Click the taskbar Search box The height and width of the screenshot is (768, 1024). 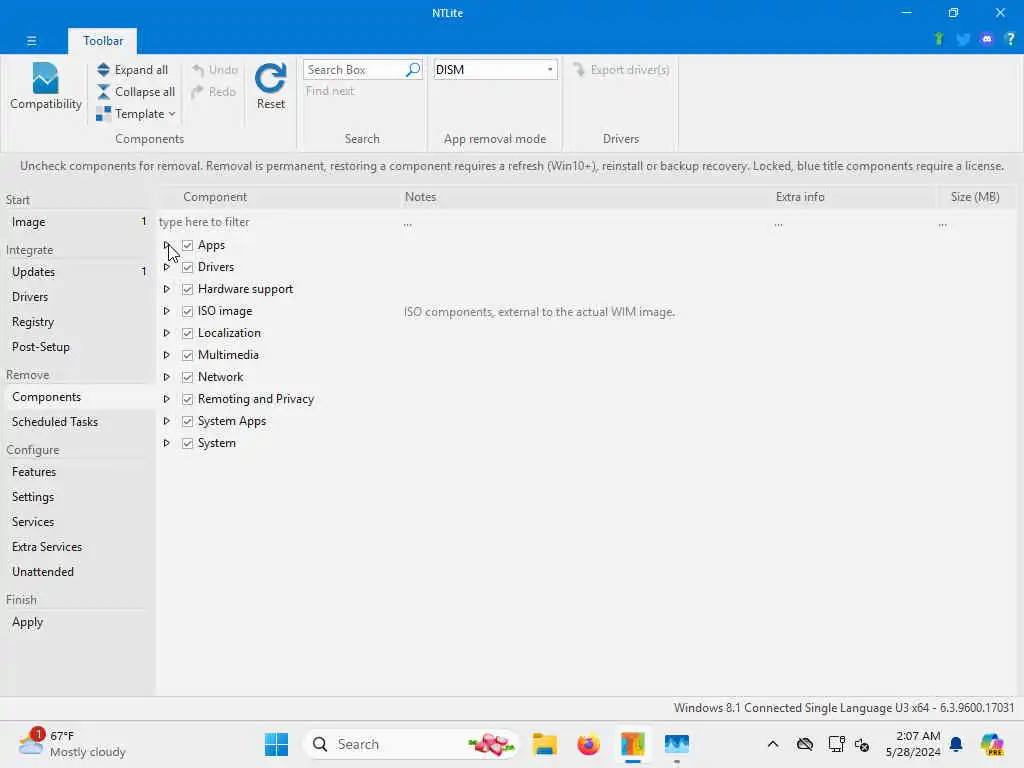(411, 744)
